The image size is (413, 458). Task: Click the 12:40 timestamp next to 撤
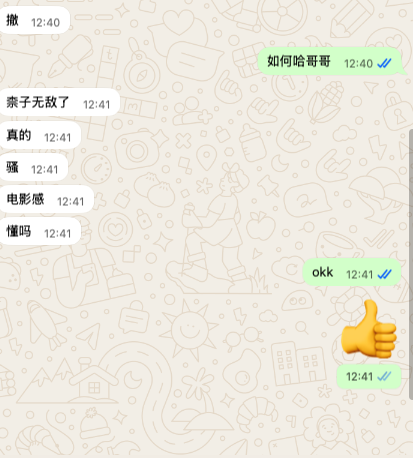(45, 23)
